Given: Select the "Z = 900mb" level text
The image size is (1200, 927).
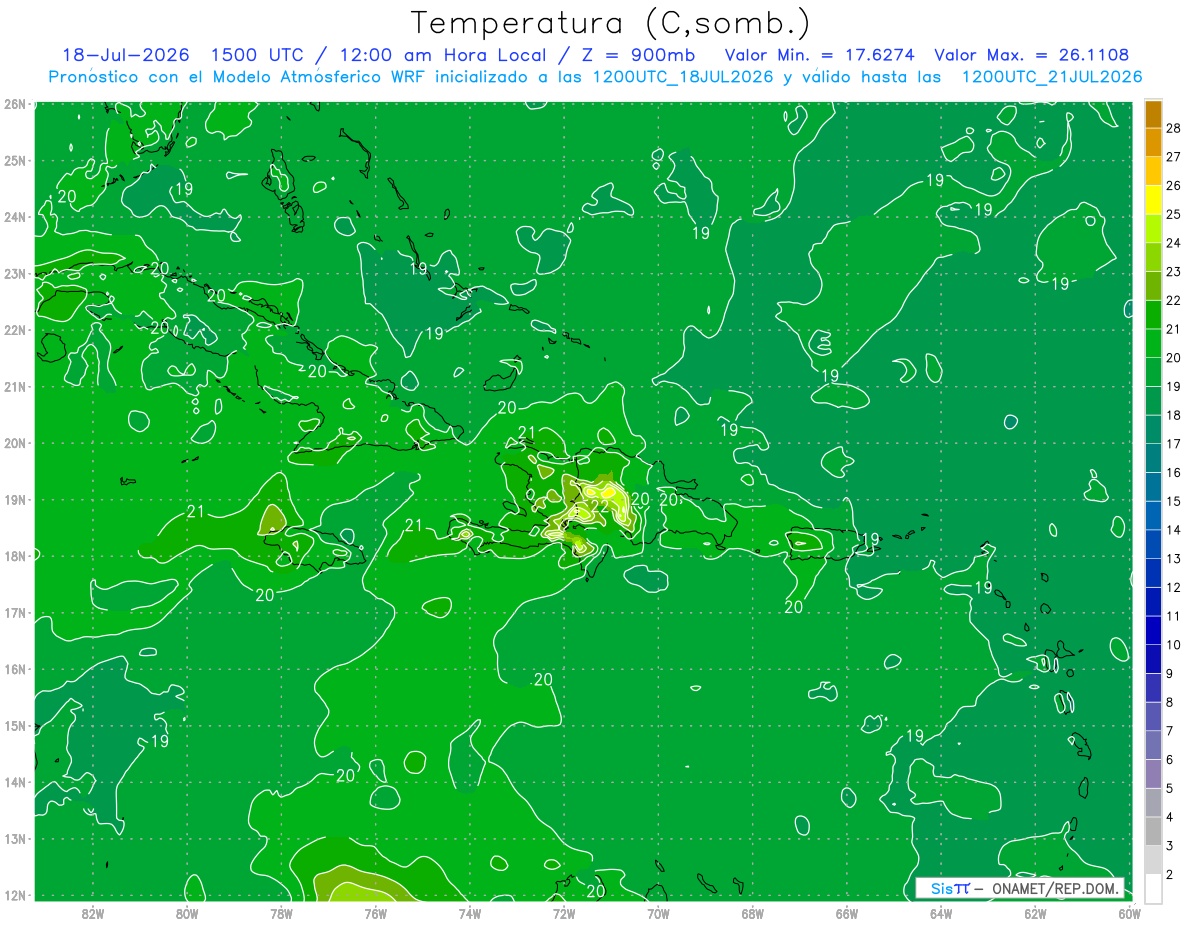Looking at the screenshot, I should 641,55.
